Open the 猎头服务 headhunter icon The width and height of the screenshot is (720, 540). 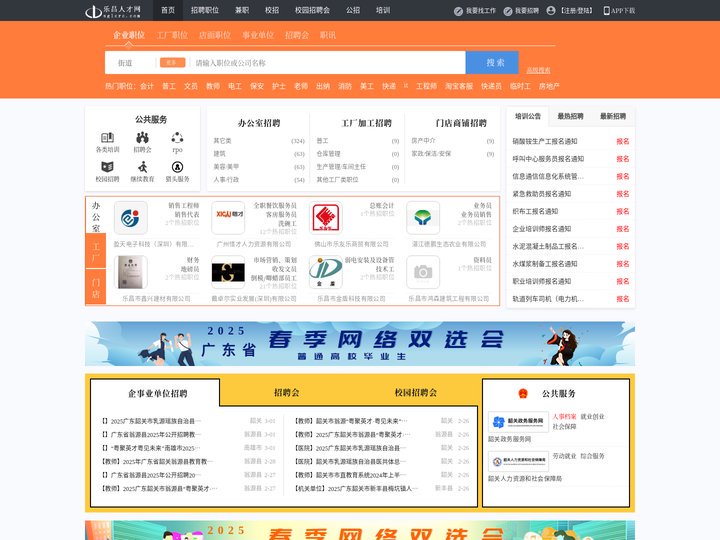pyautogui.click(x=177, y=167)
